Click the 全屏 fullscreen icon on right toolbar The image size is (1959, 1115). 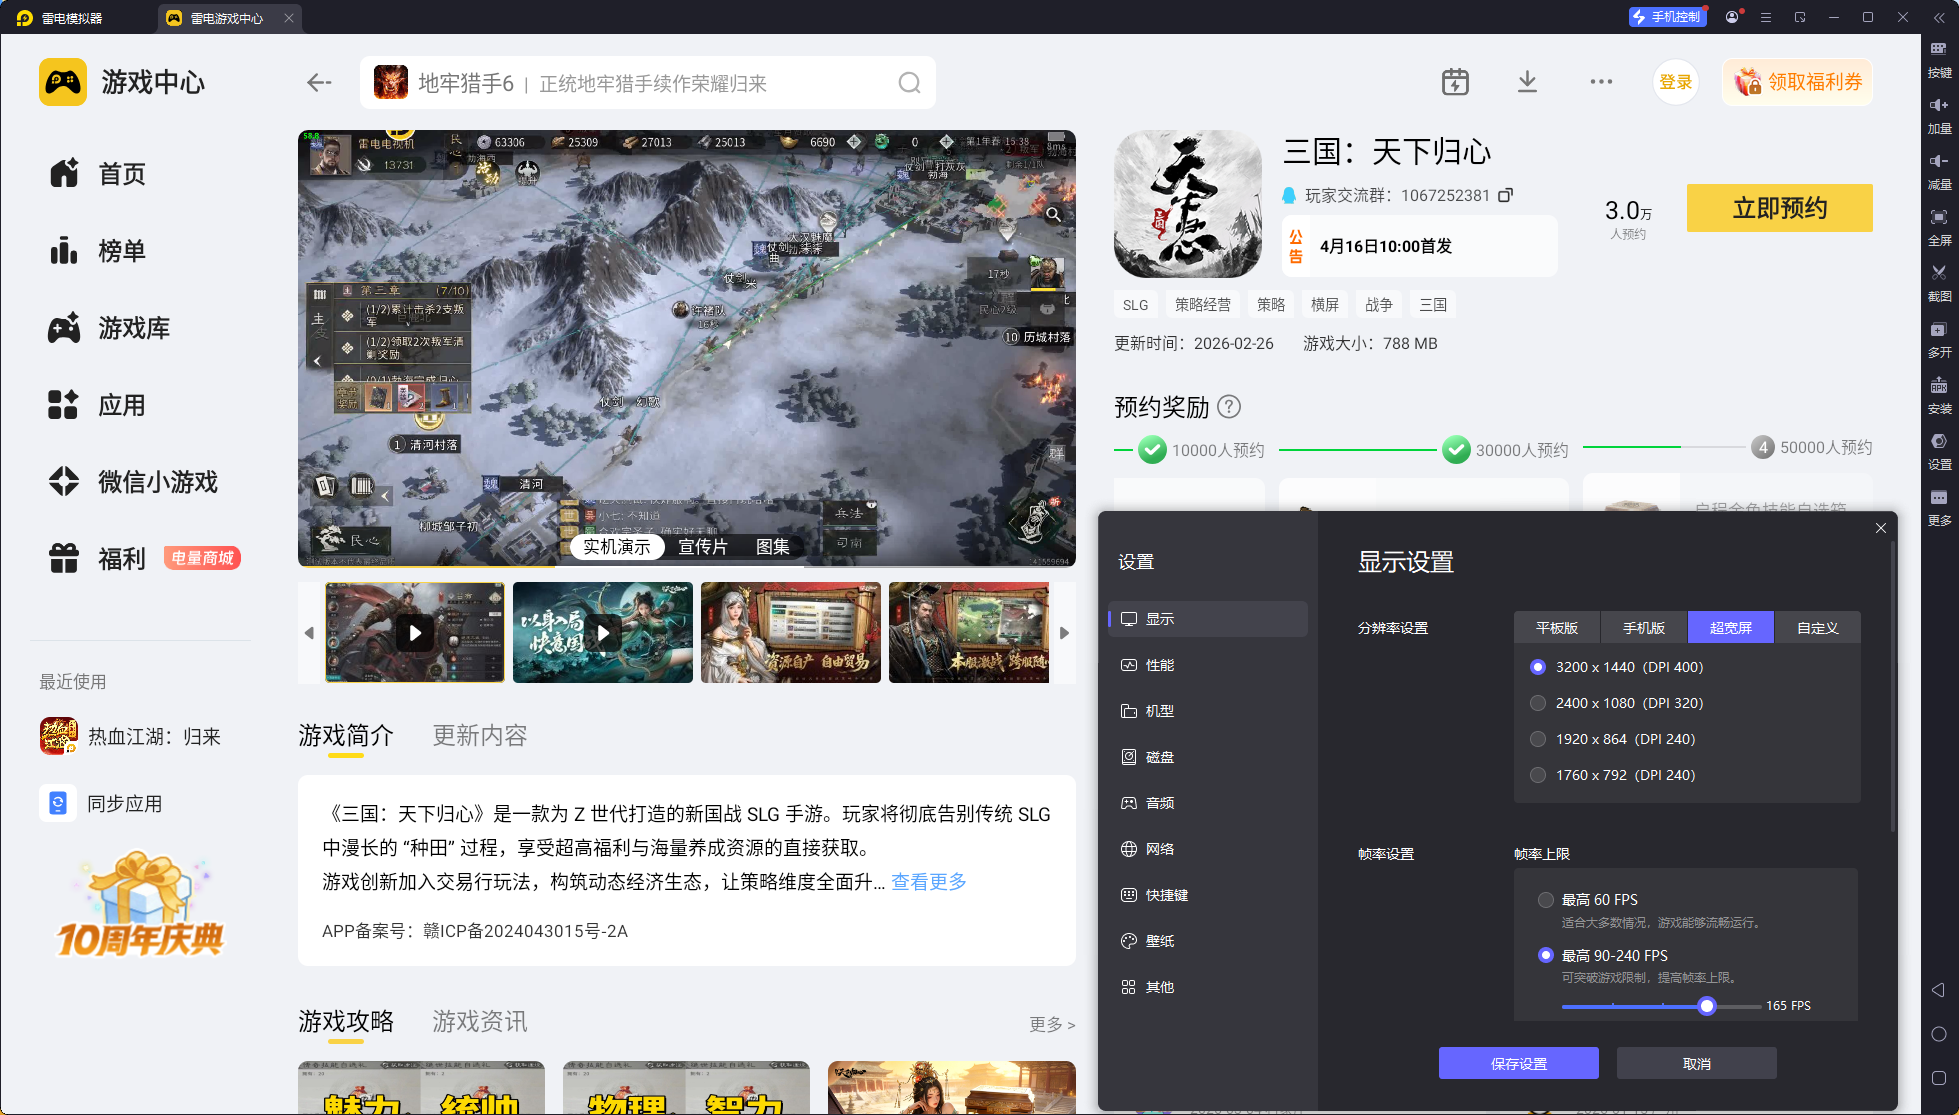coord(1939,218)
